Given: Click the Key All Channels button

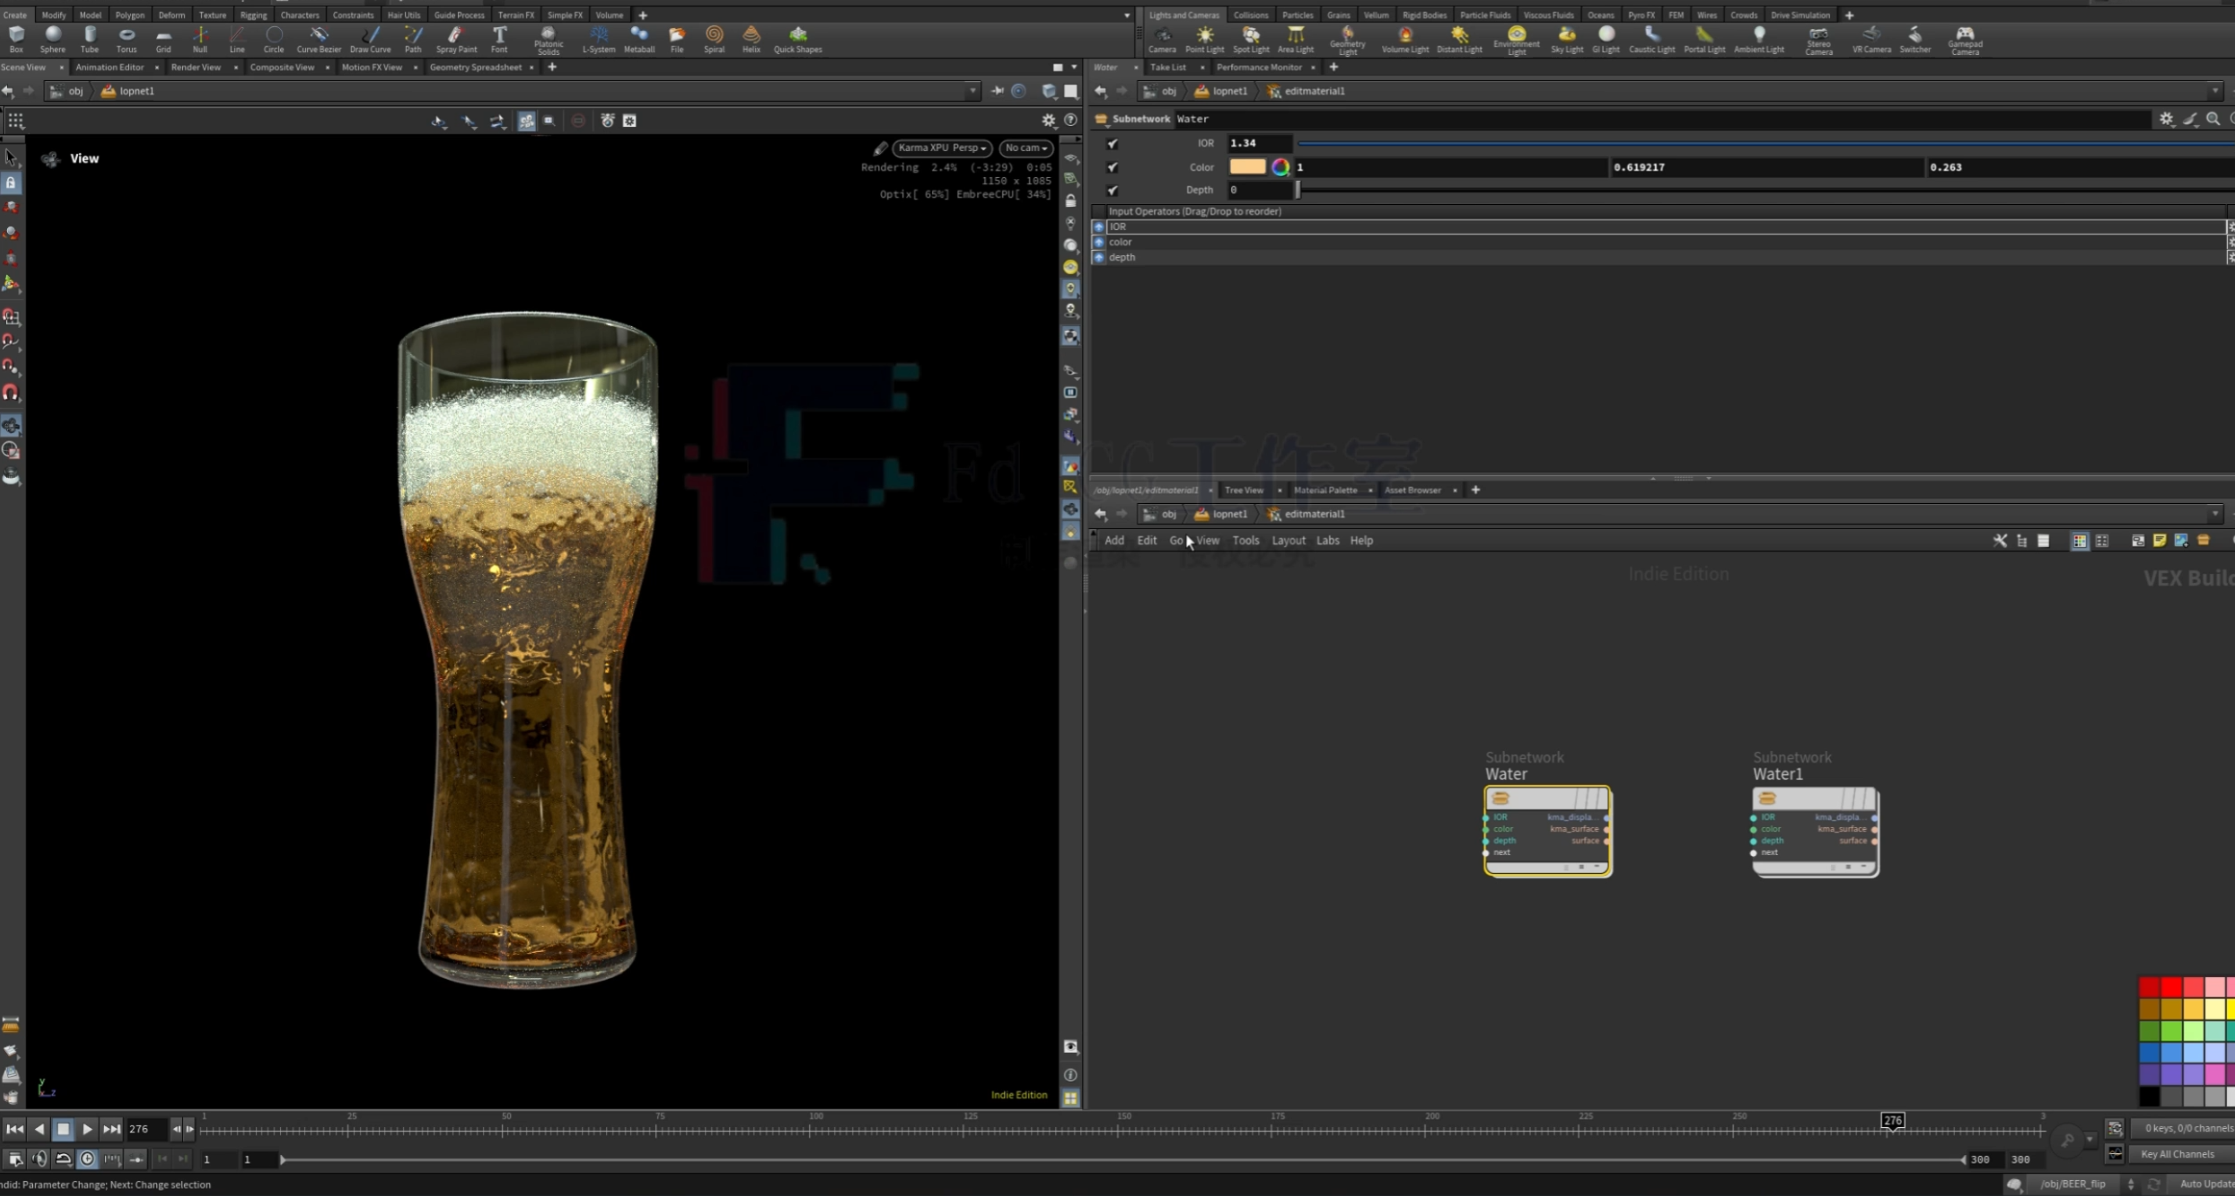Looking at the screenshot, I should [x=2177, y=1153].
